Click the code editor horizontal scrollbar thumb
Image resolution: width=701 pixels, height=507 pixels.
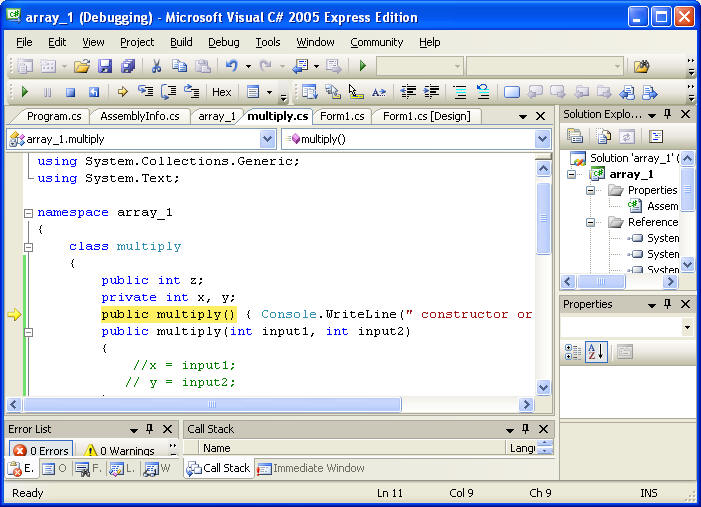[x=212, y=405]
